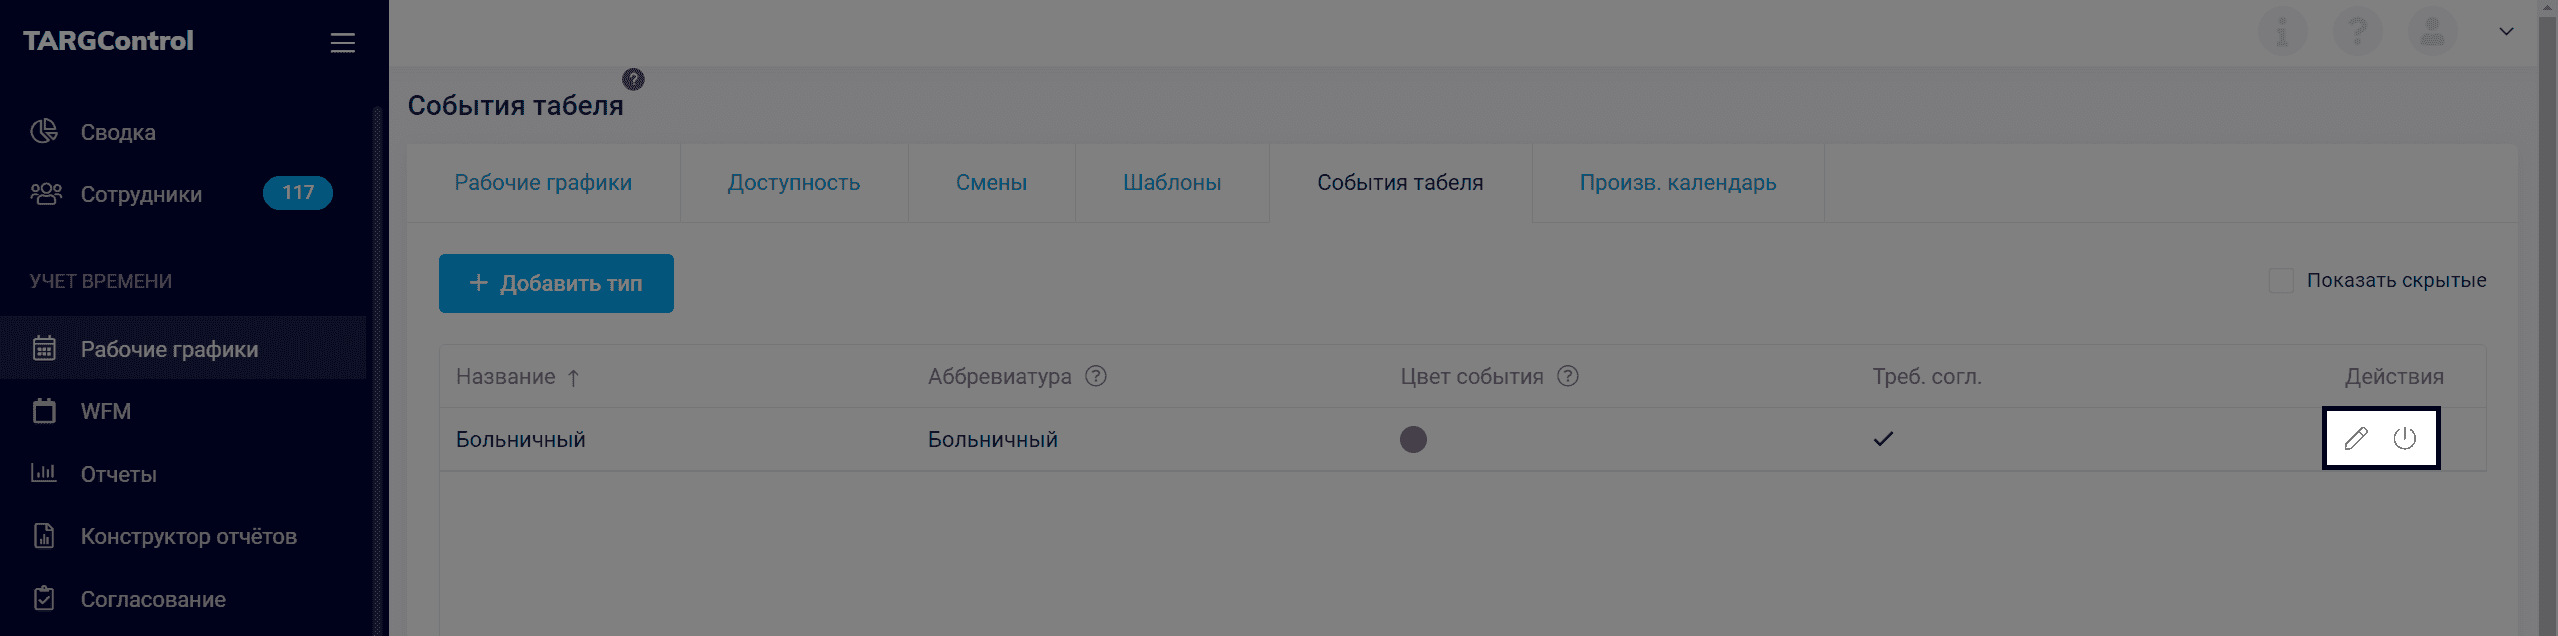Click the event color circle for Больничный
The height and width of the screenshot is (636, 2558).
pos(1413,438)
